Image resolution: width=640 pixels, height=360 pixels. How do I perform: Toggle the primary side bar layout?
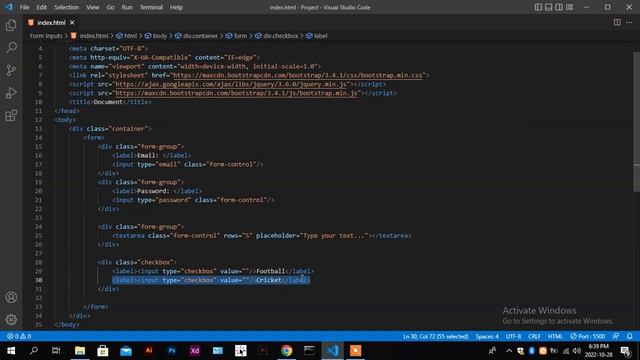538,7
